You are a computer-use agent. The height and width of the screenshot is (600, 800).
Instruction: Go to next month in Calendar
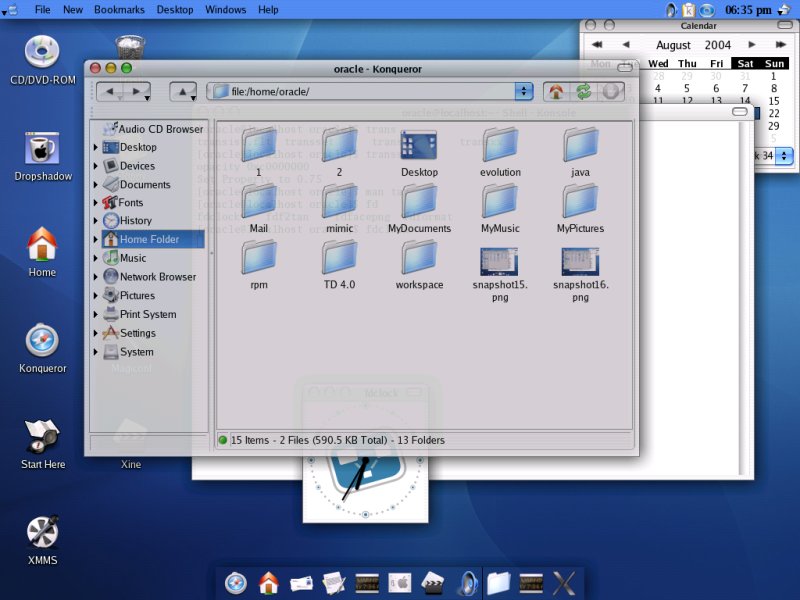(x=752, y=45)
